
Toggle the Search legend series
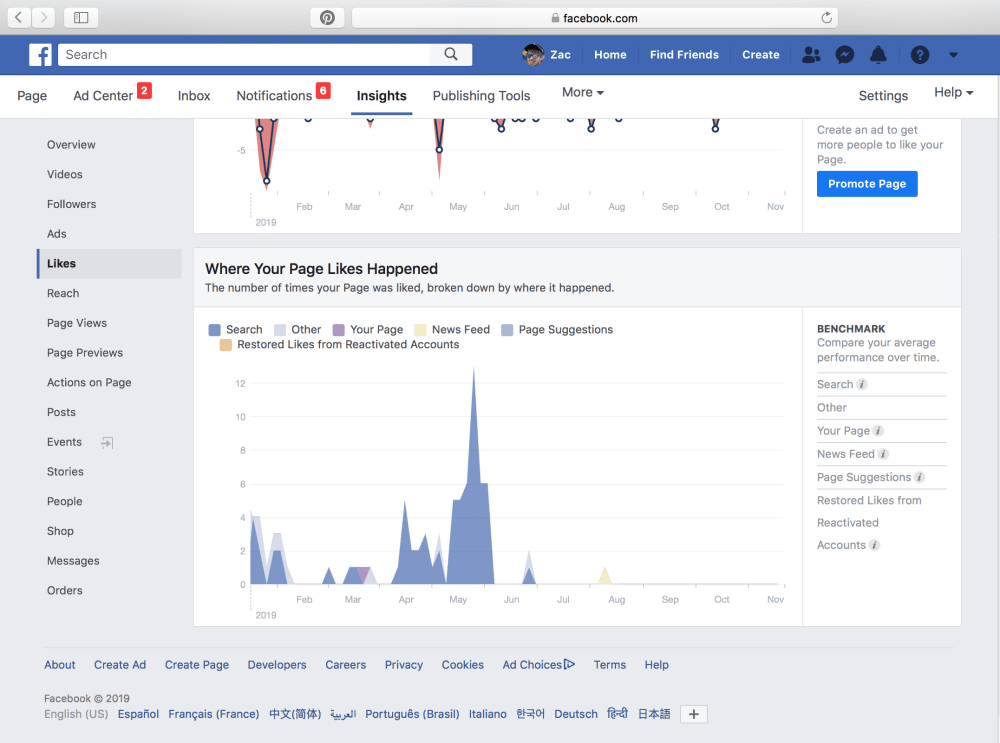point(235,330)
